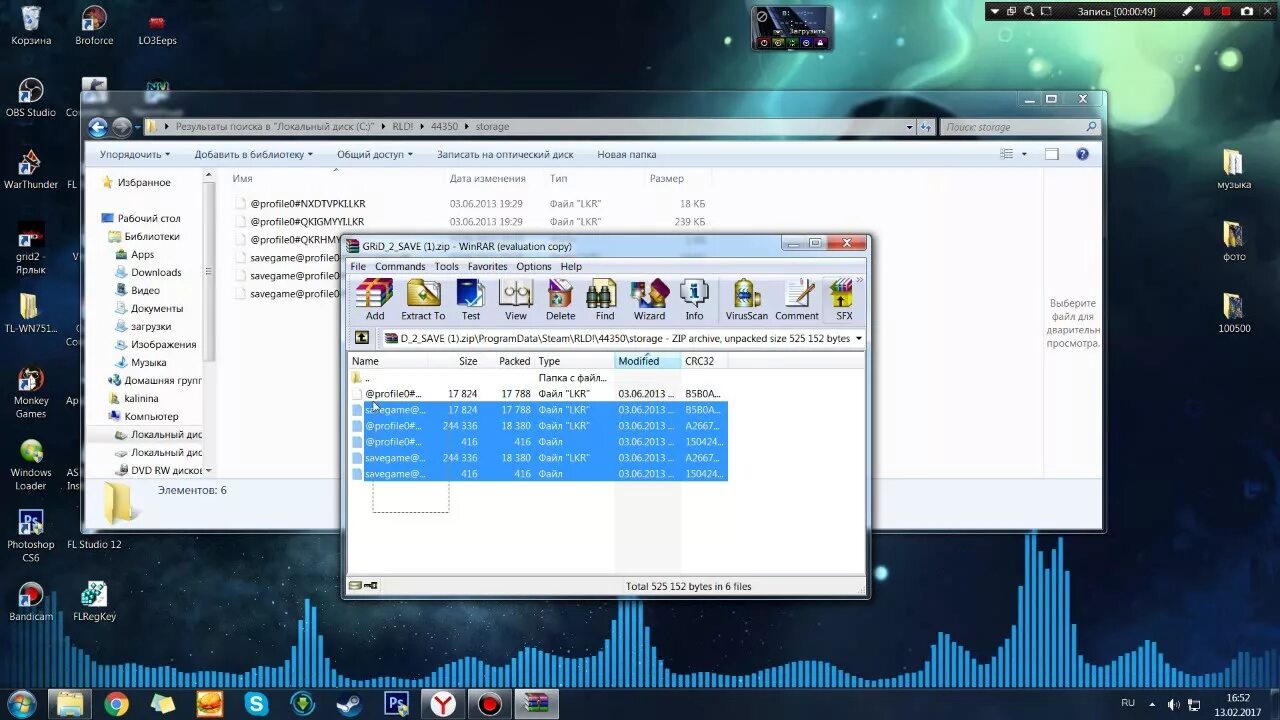Click Explorer back navigation arrow
Screen dimensions: 1280x720
tap(98, 127)
